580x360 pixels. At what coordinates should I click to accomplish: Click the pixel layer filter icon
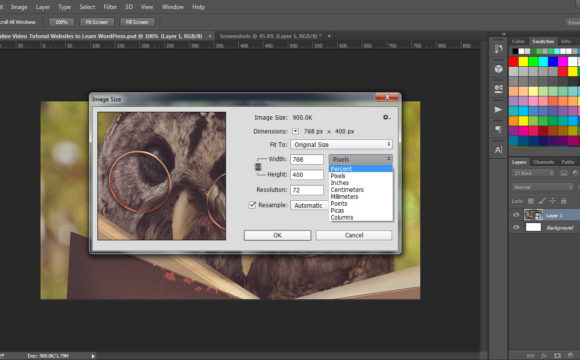click(564, 173)
